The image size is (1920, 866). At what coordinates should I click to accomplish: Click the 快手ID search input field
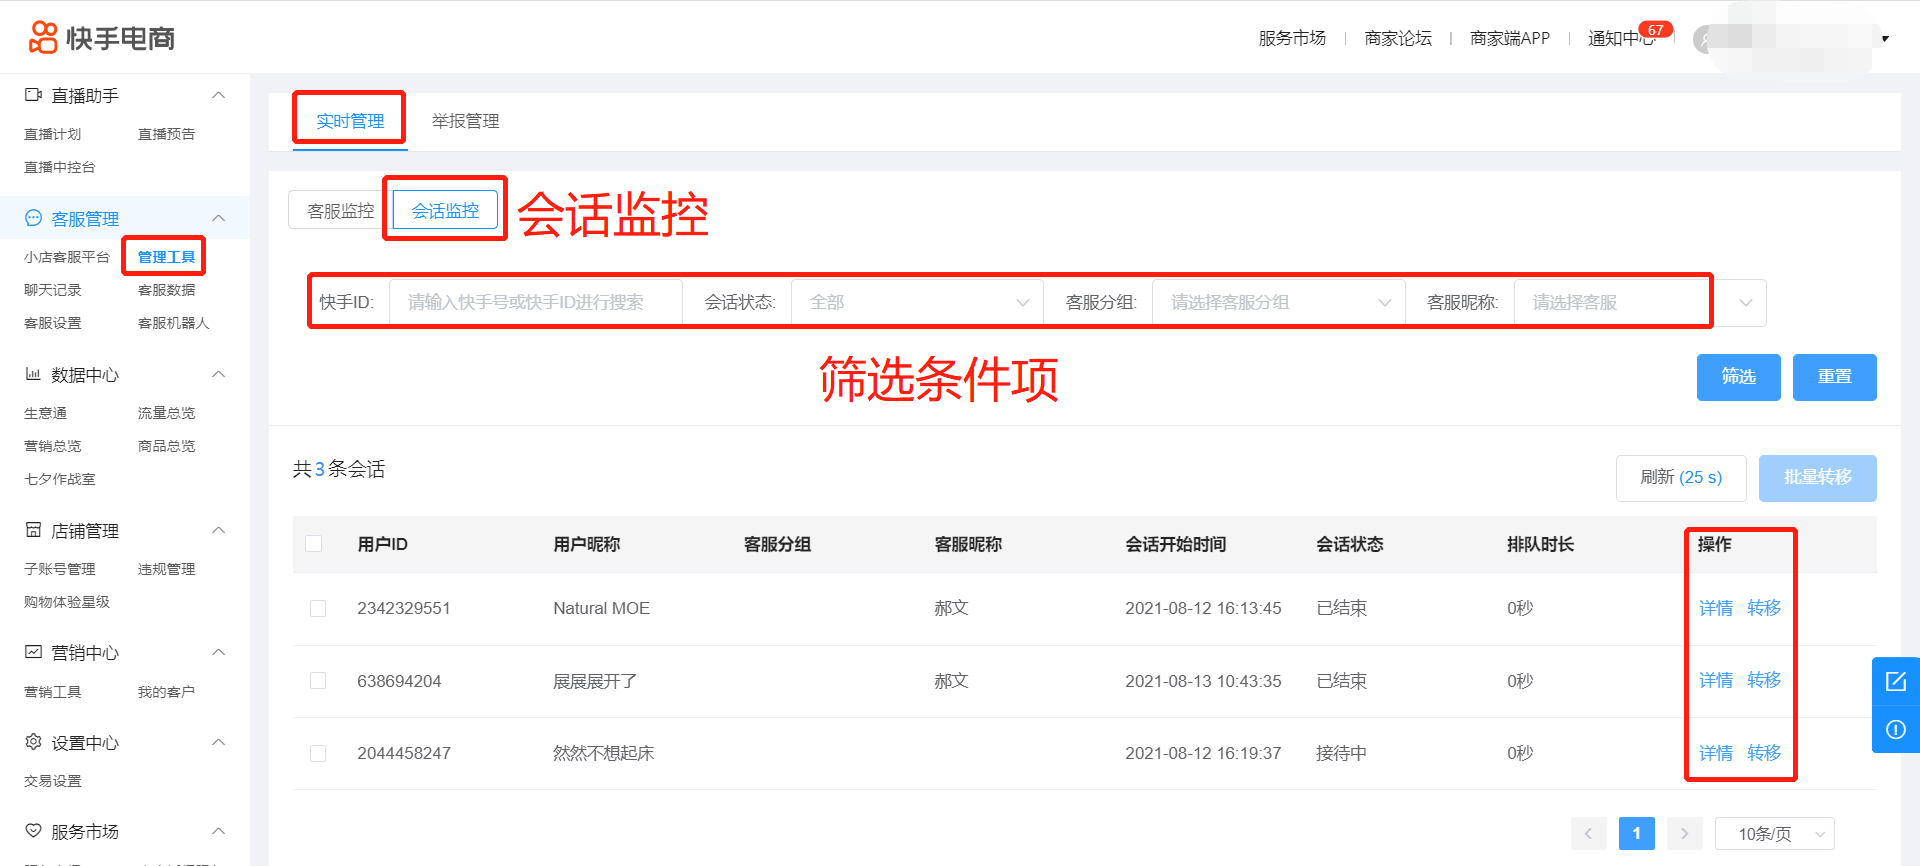point(535,302)
